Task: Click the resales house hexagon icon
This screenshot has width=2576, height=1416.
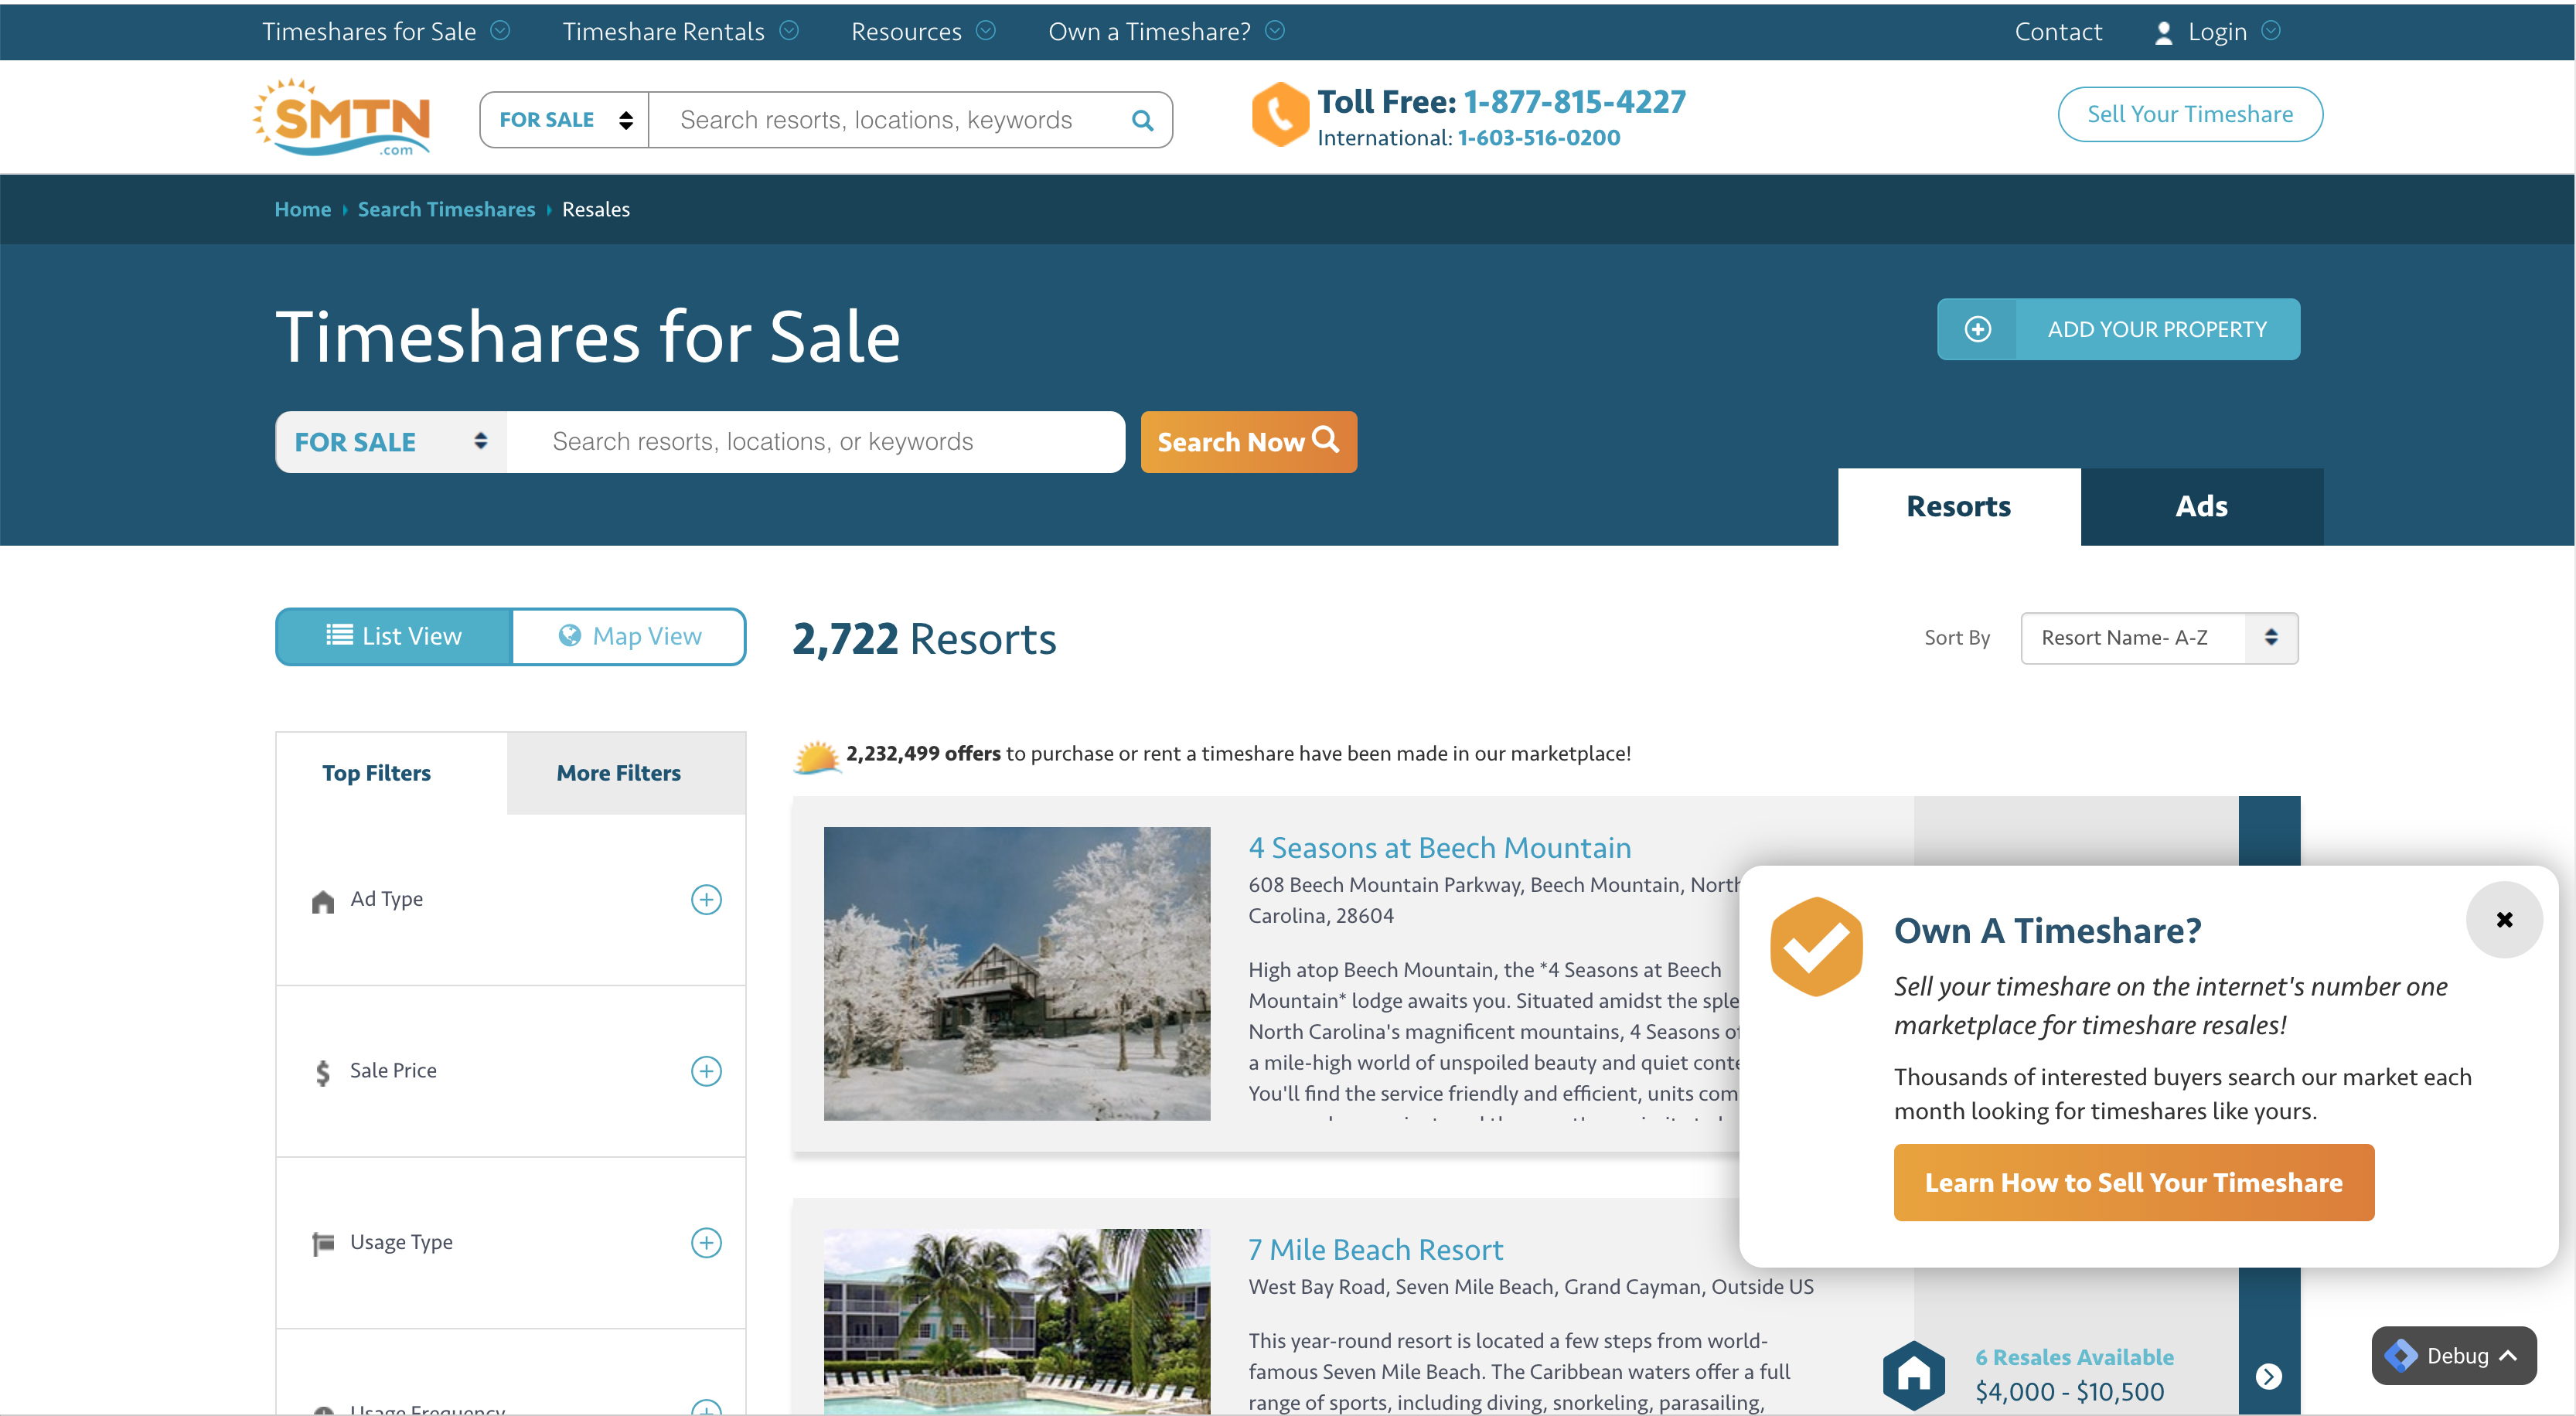Action: point(1913,1375)
